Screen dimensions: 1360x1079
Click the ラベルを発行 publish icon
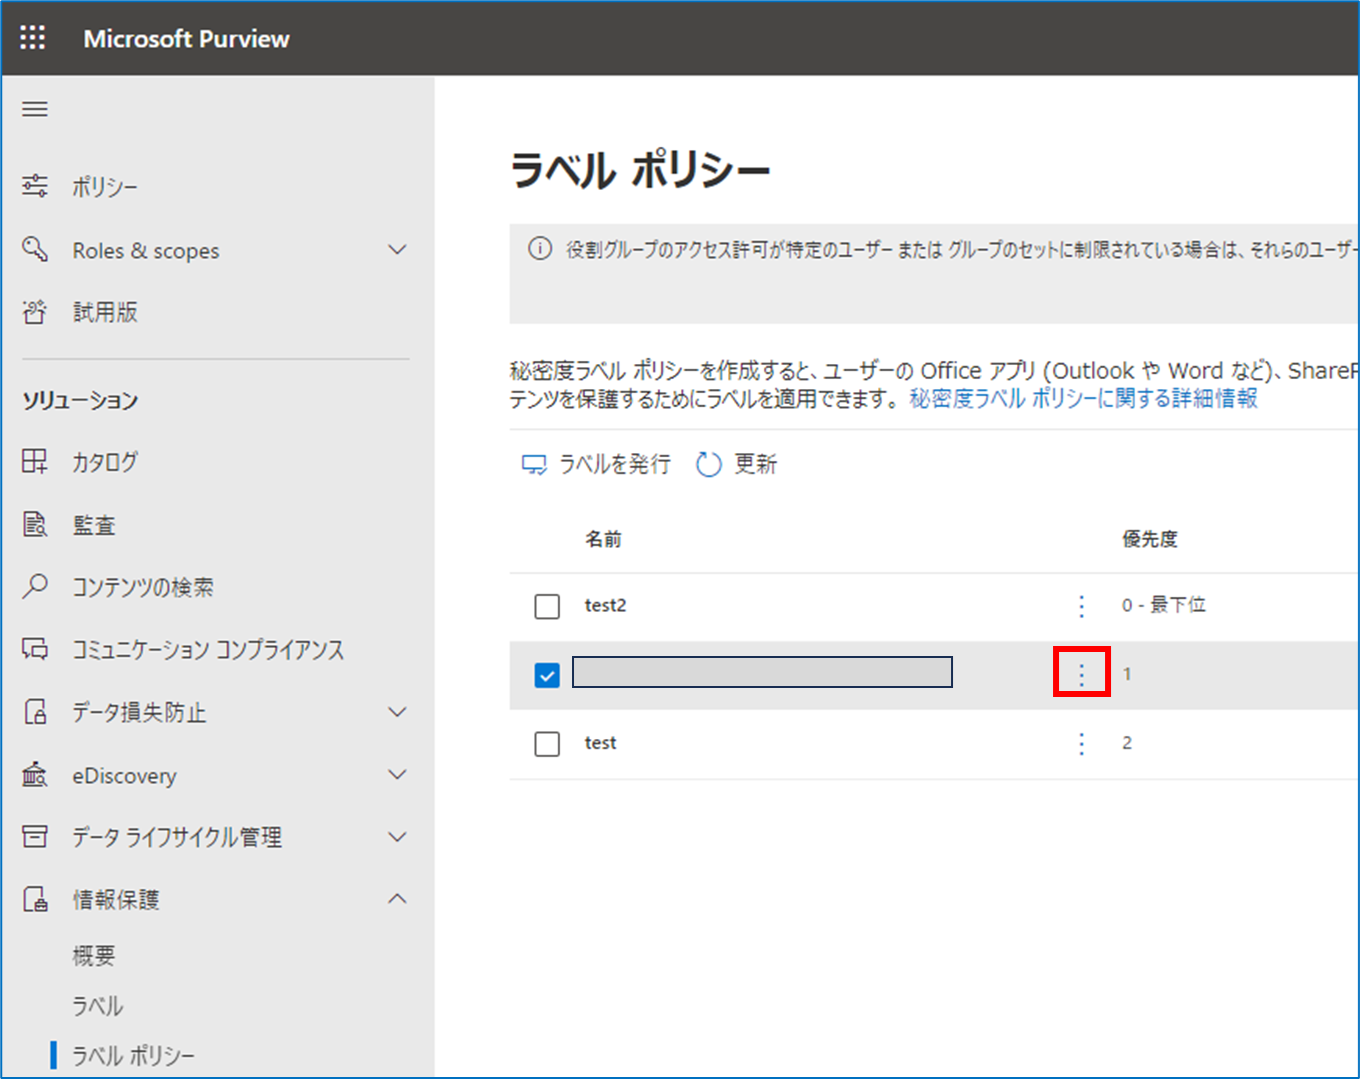pyautogui.click(x=534, y=465)
